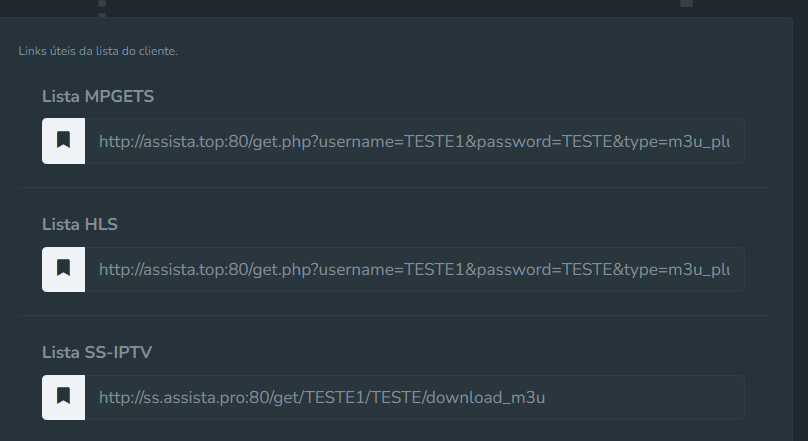Focus the SS-IPTV download_m3u URL field

pos(415,397)
